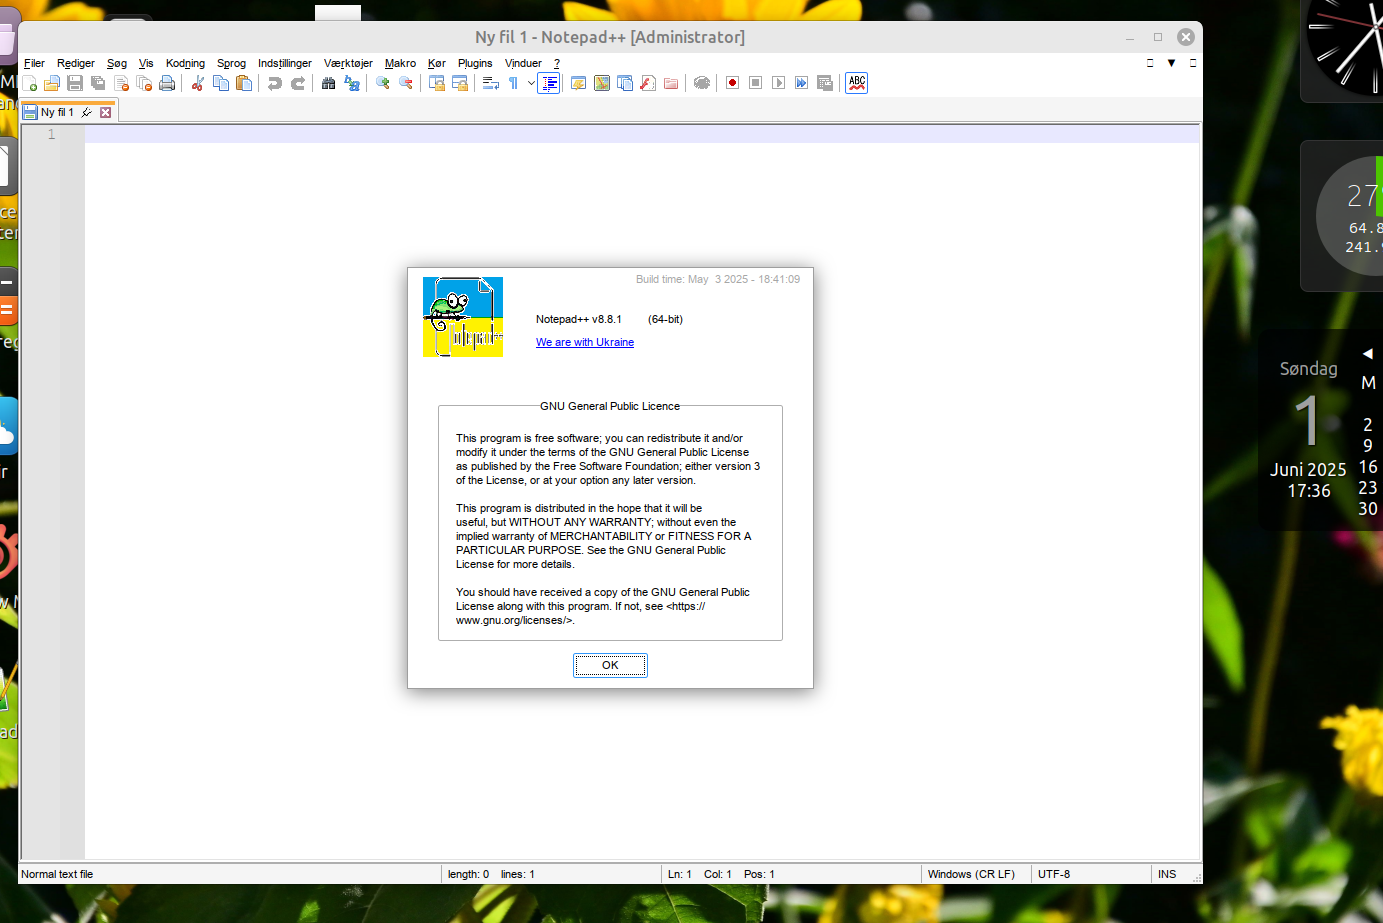Open Find with the binoculars icon
This screenshot has width=1383, height=923.
(328, 83)
